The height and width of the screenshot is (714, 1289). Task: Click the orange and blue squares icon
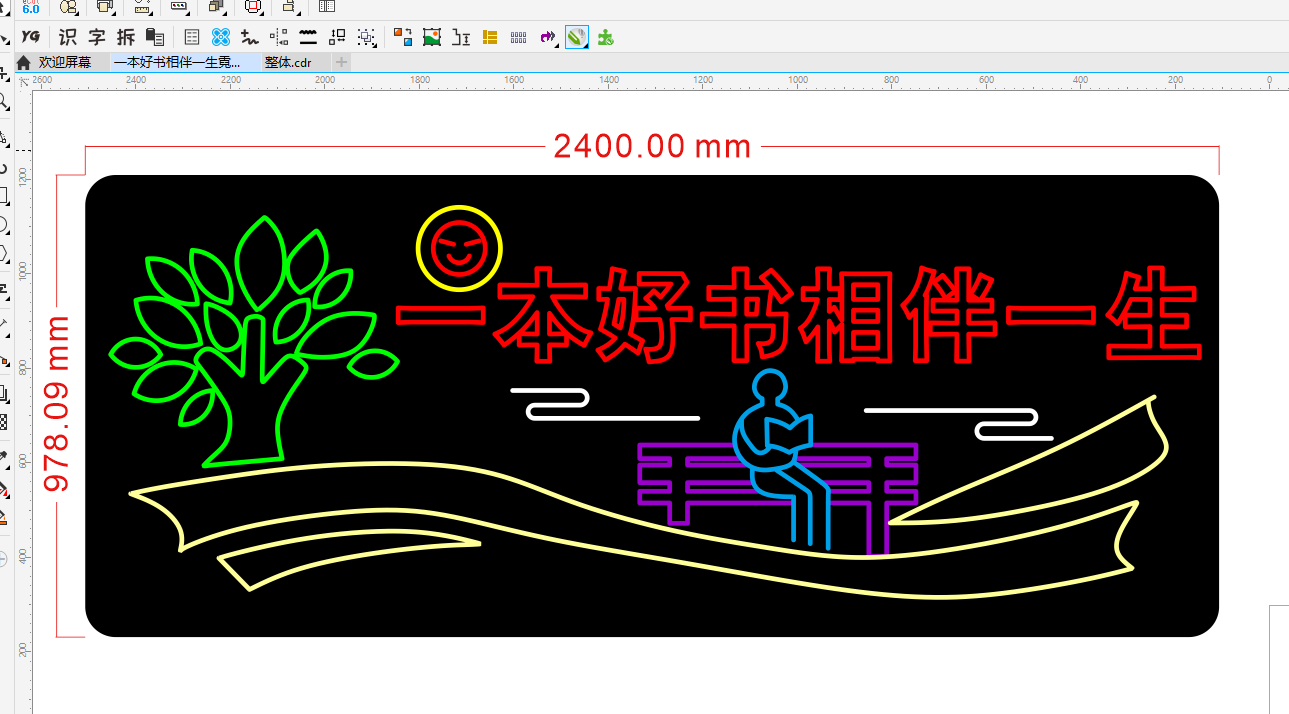click(403, 37)
